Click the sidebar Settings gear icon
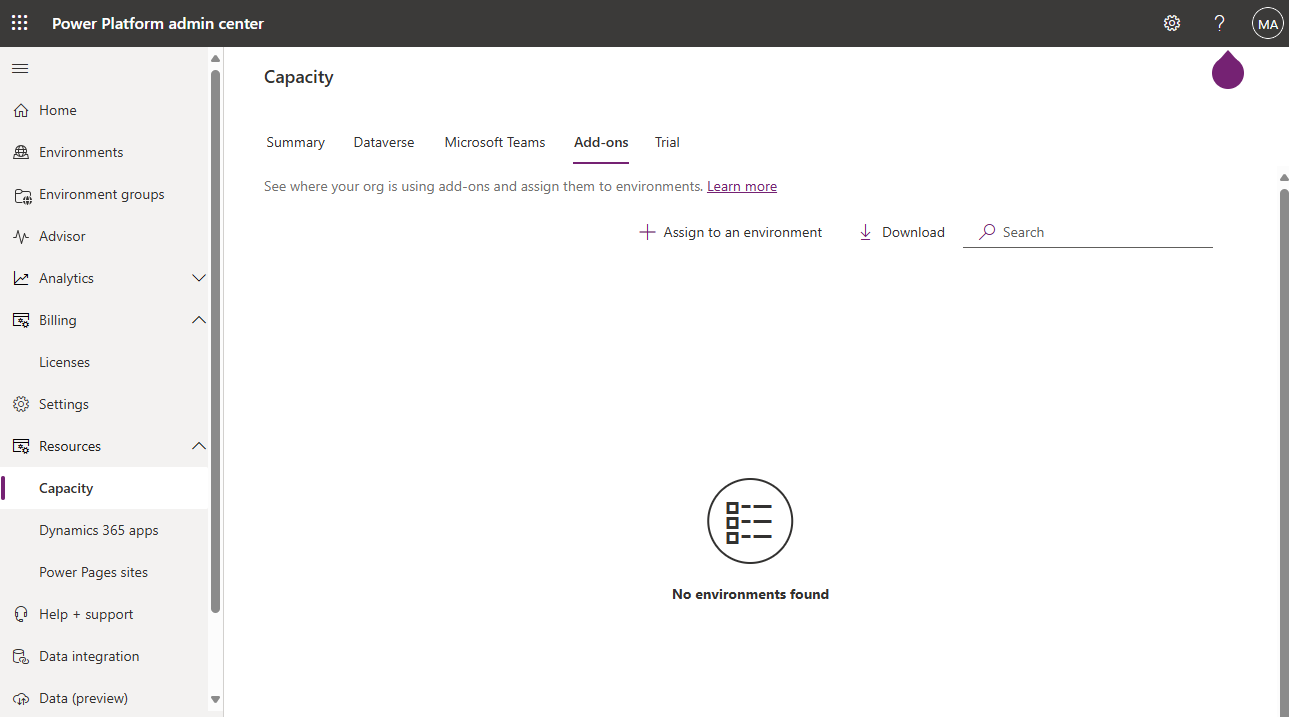Viewport: 1289px width, 717px height. 21,404
